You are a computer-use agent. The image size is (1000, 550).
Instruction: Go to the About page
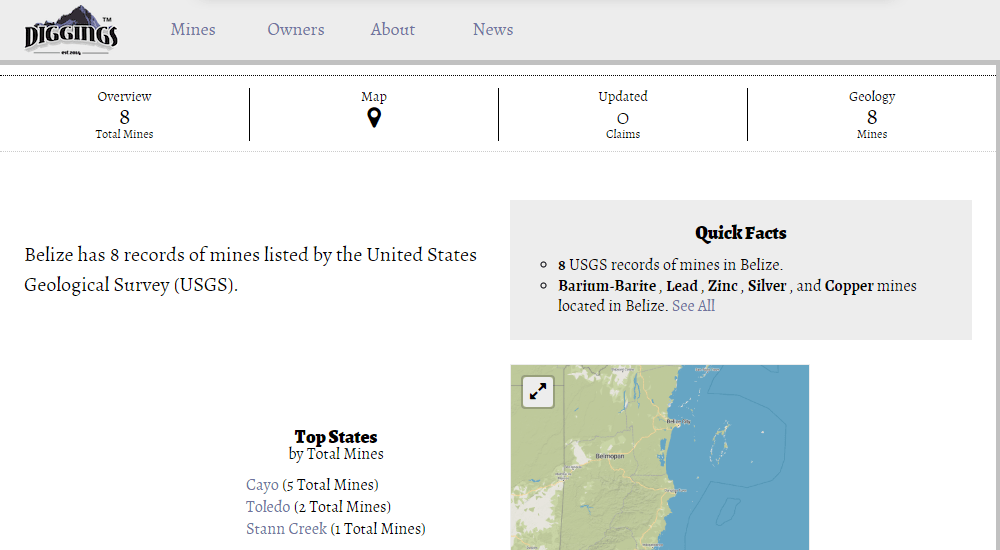[x=392, y=30]
